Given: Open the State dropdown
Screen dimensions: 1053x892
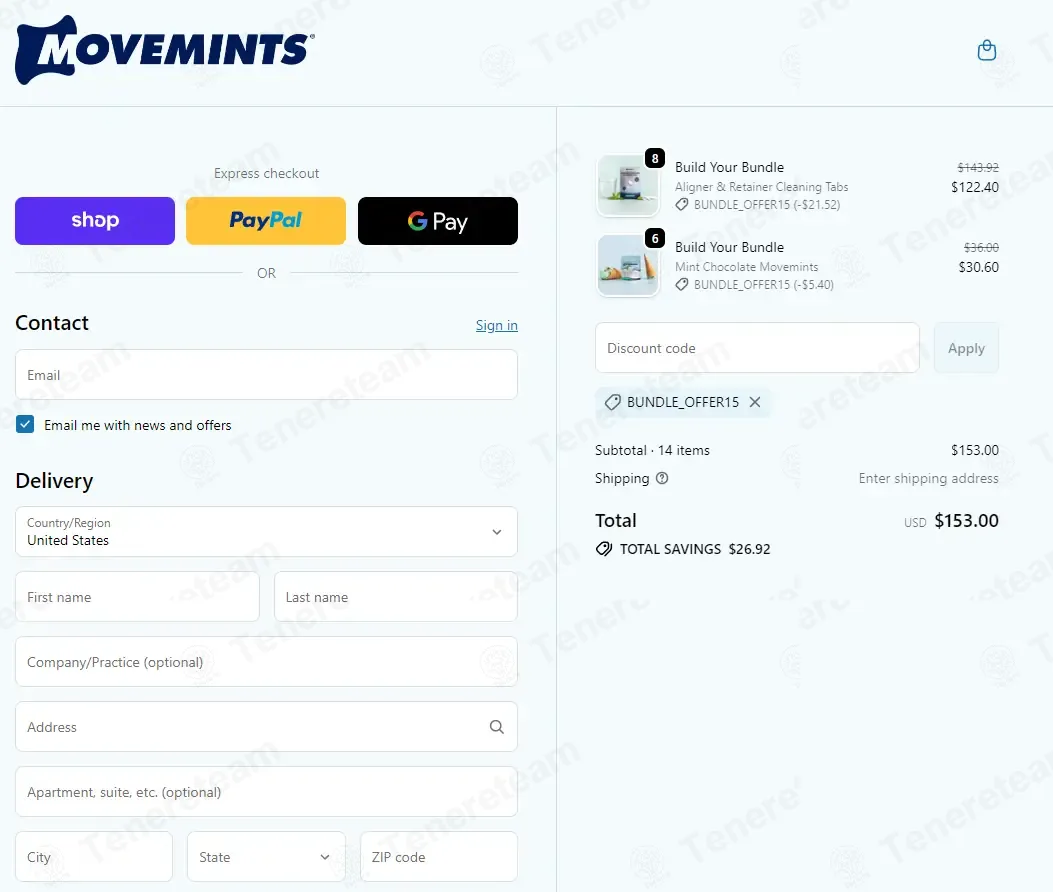Looking at the screenshot, I should (266, 856).
